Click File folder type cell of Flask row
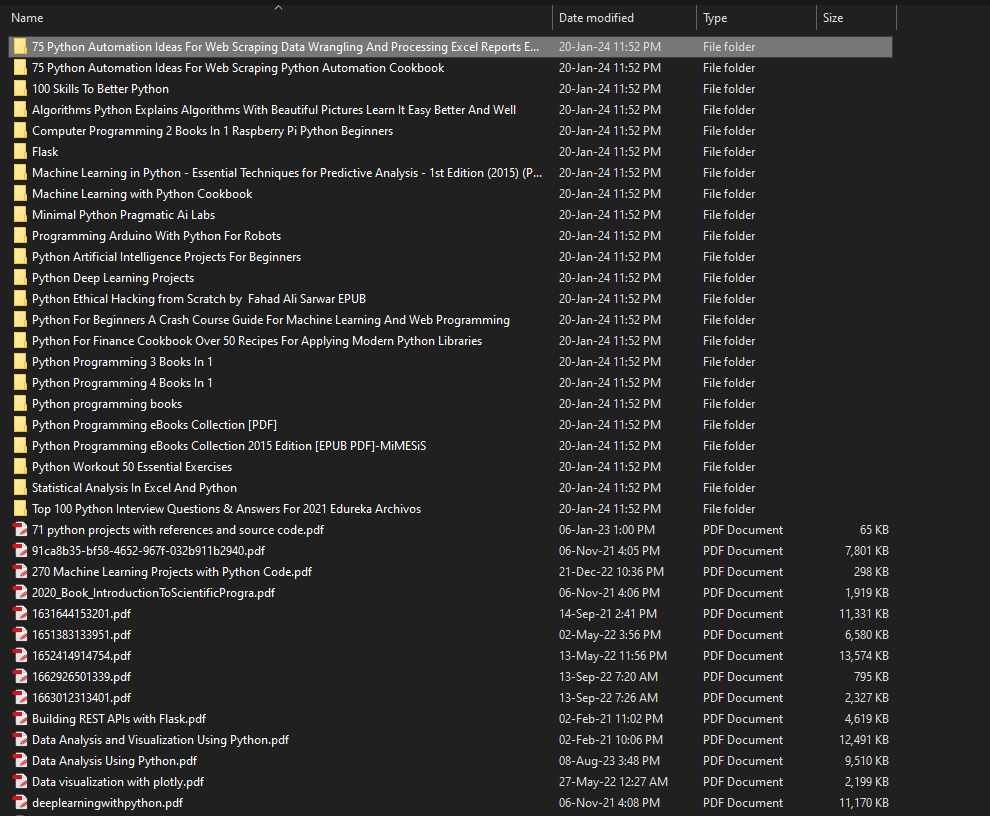990x816 pixels. click(x=729, y=152)
